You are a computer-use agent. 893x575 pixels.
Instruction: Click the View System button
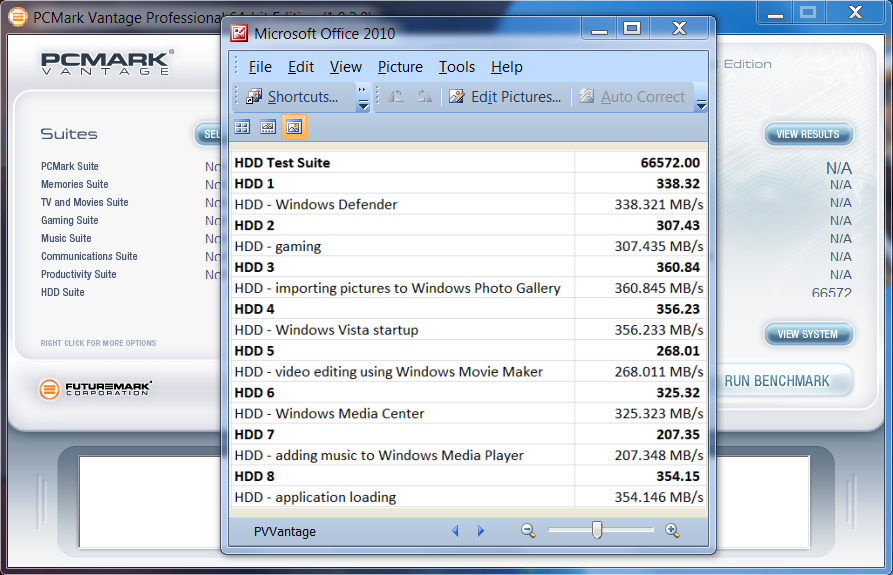[x=808, y=334]
